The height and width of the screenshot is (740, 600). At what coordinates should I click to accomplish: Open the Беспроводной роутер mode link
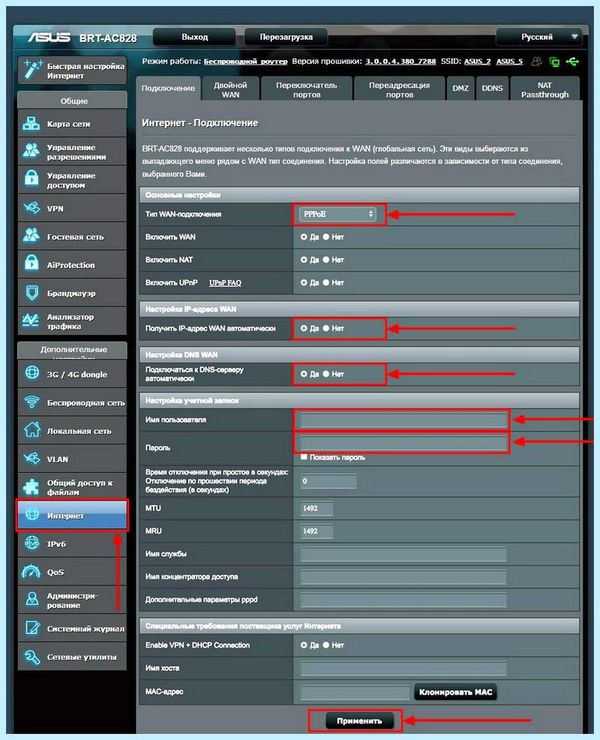pyautogui.click(x=245, y=61)
